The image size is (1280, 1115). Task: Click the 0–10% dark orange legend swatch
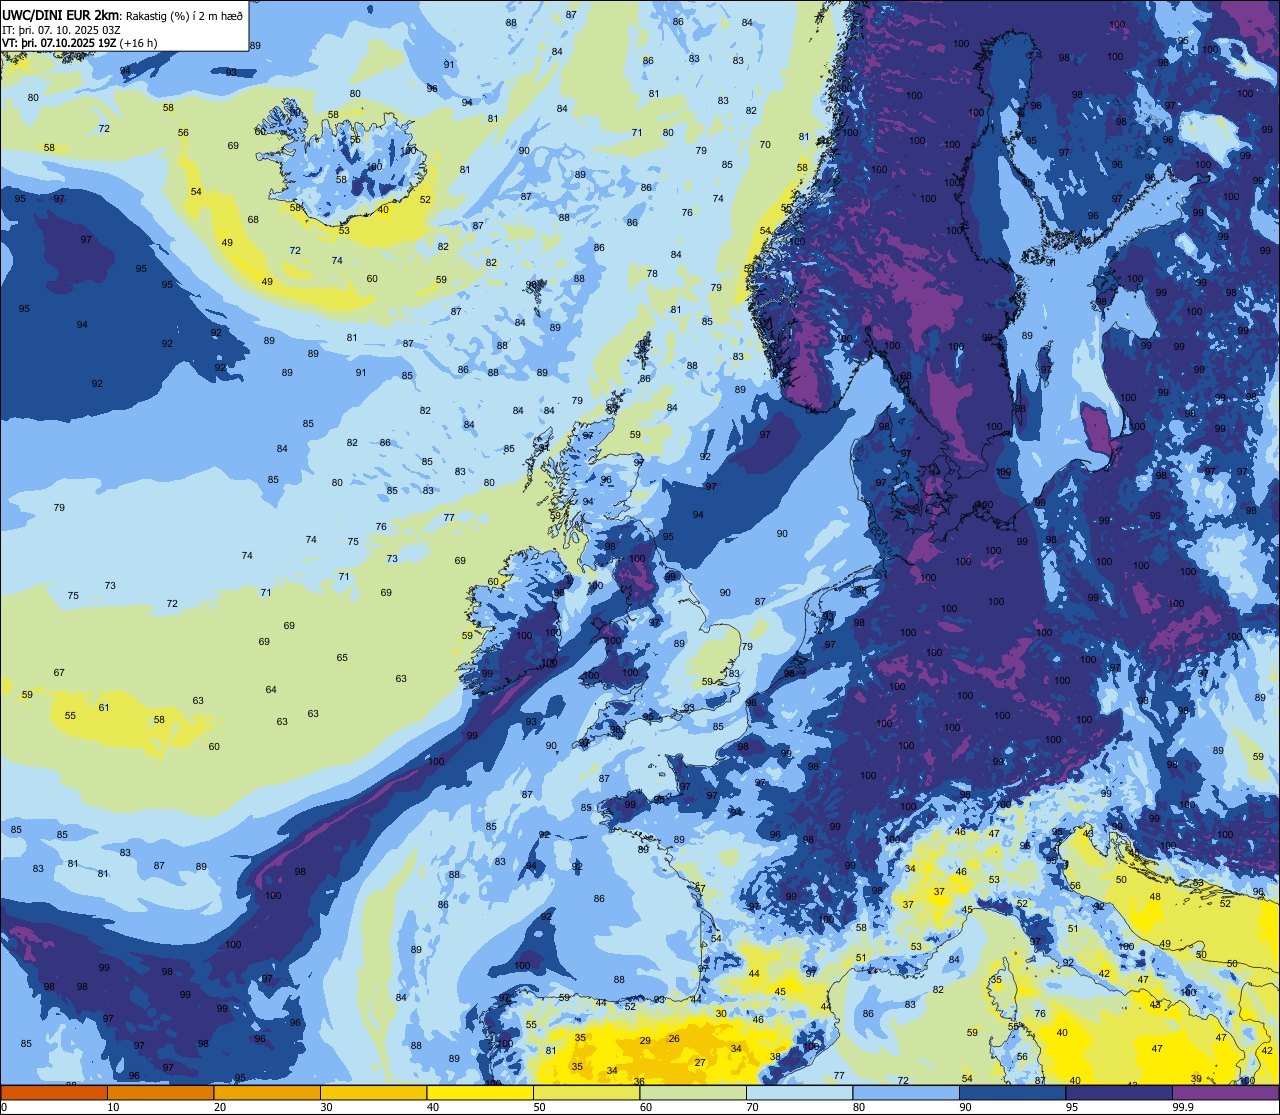pyautogui.click(x=54, y=1092)
